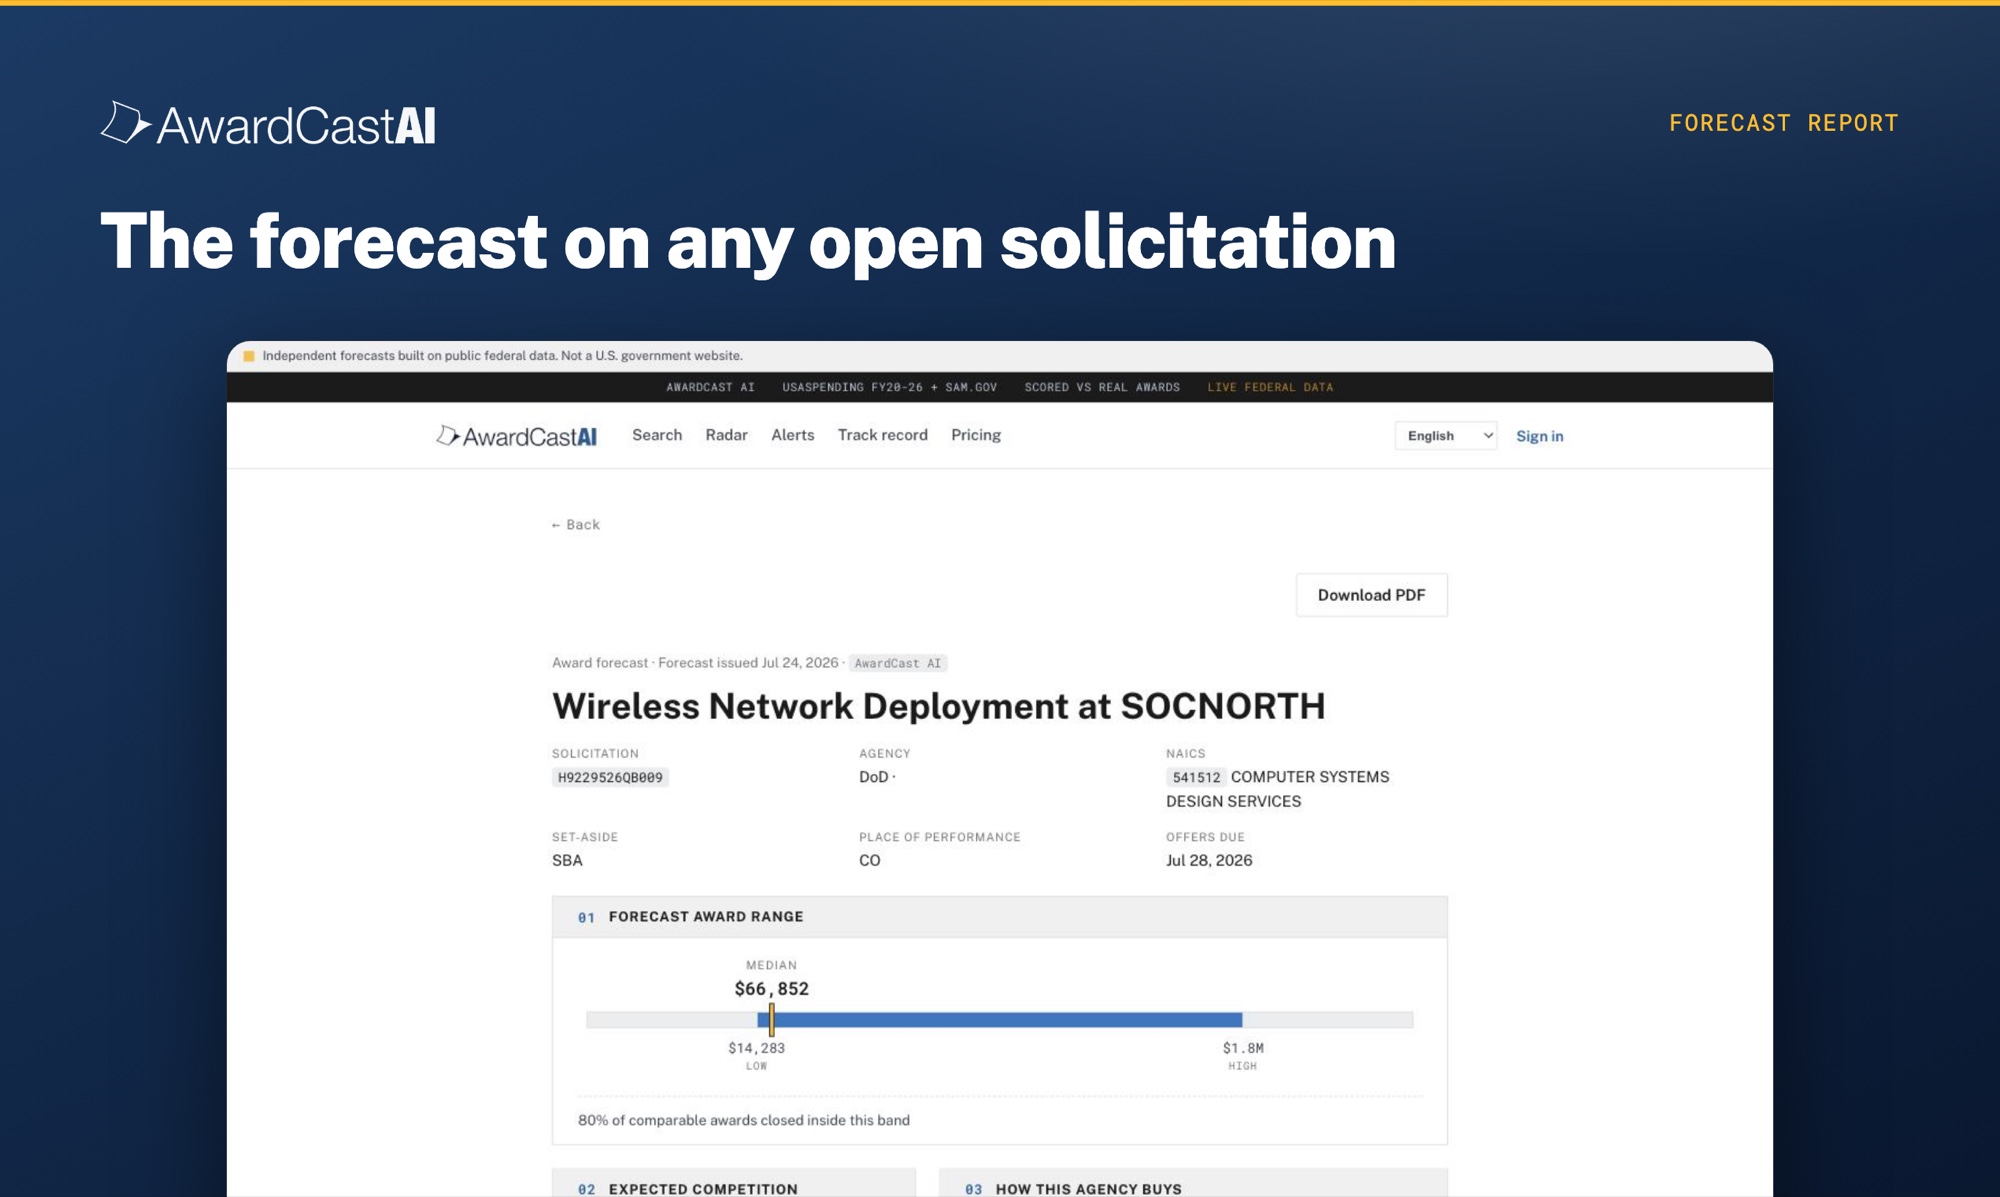Click the large AwardCastAI banner logo
This screenshot has width=2000, height=1197.
pos(268,124)
